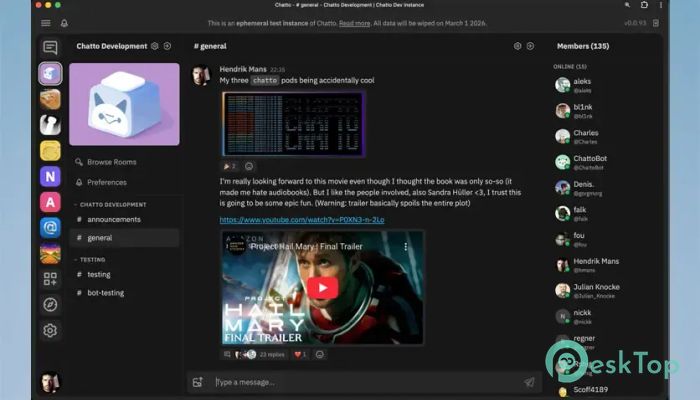The image size is (700, 400).
Task: Open the chatto pods terminal image
Action: coord(293,124)
